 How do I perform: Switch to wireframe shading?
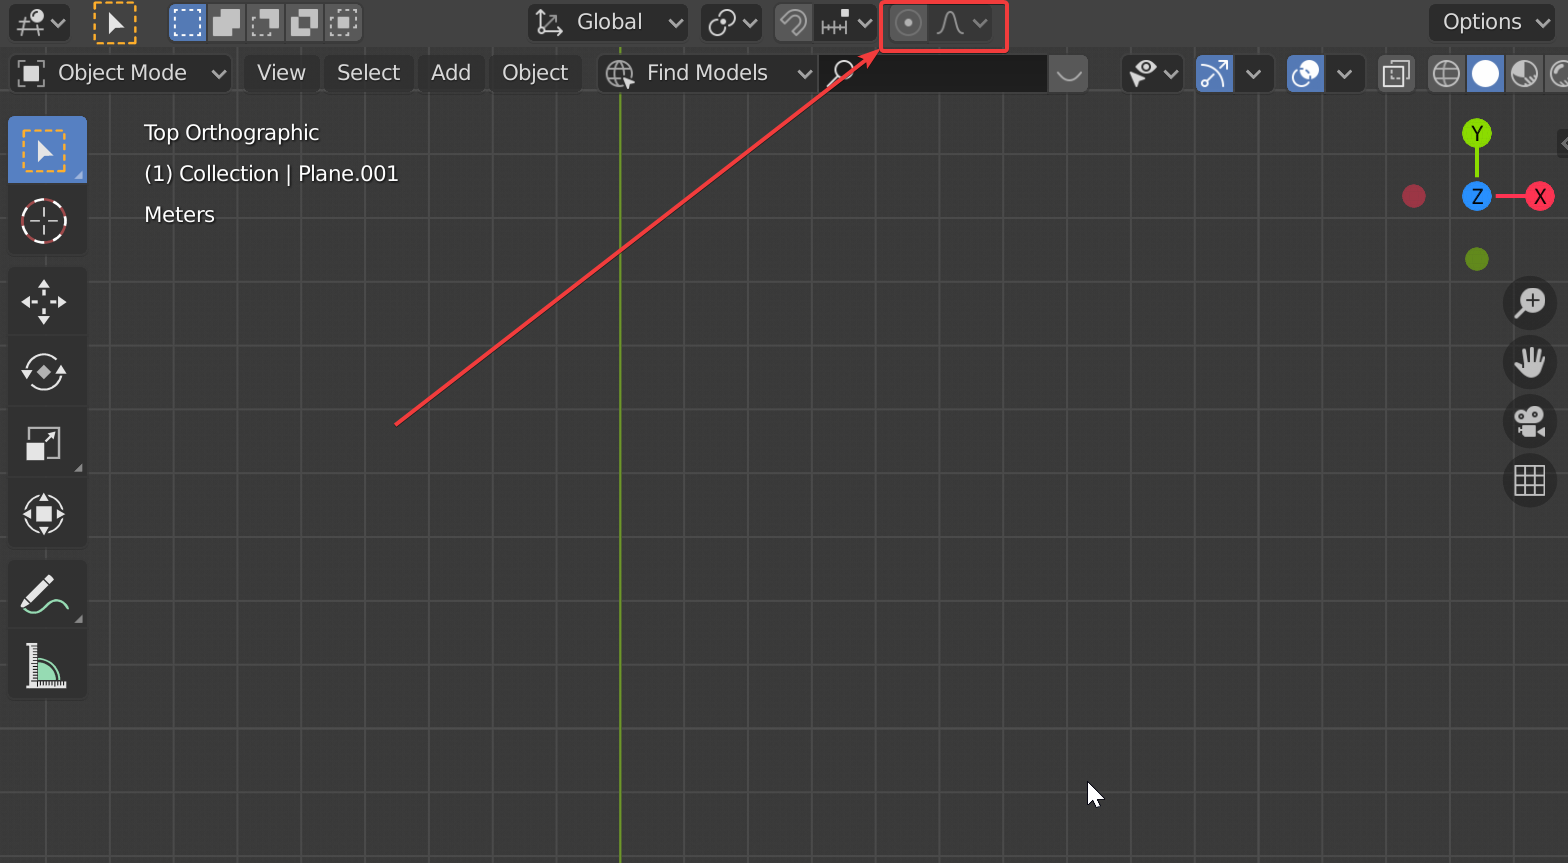(x=1446, y=73)
